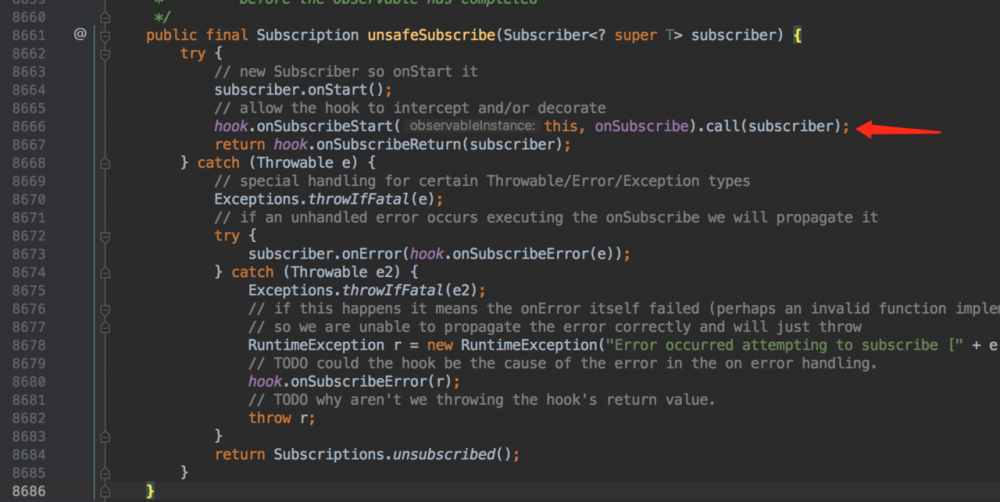Image resolution: width=1000 pixels, height=502 pixels.
Task: Click the "observableInstance:" parameter hint
Action: point(473,126)
